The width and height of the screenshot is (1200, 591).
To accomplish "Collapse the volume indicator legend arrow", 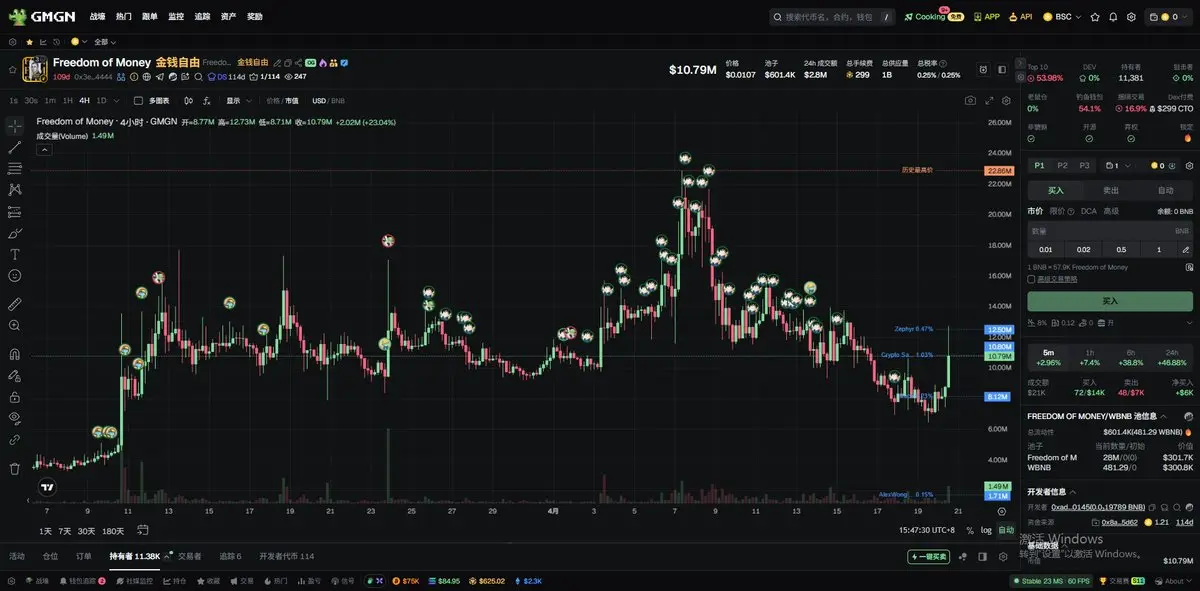I will point(44,150).
